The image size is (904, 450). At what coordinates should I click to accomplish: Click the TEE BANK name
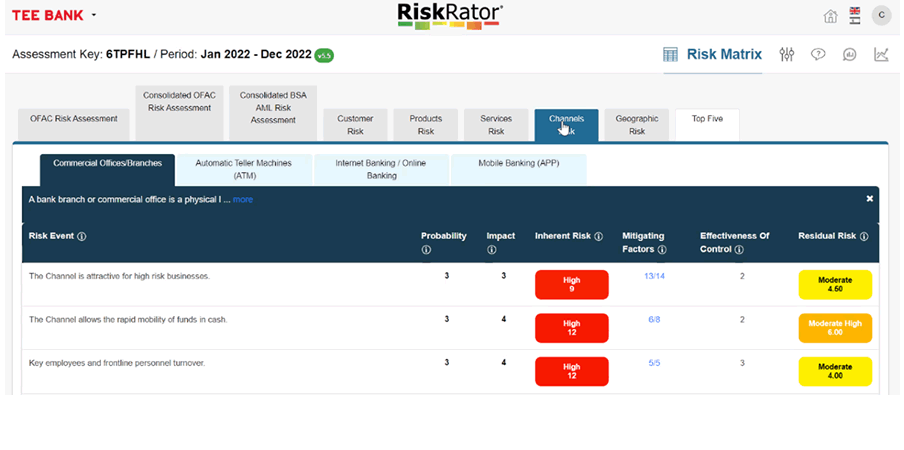(48, 16)
